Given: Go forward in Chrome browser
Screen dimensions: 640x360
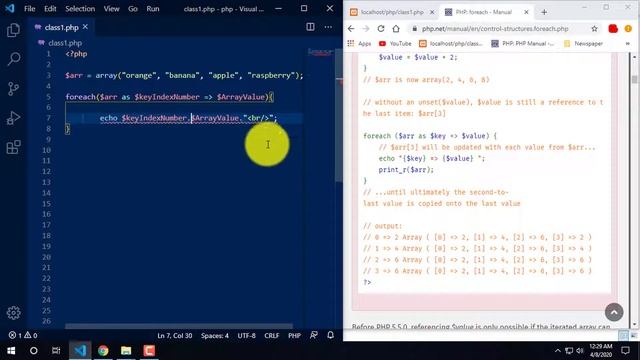Looking at the screenshot, I should [x=366, y=29].
